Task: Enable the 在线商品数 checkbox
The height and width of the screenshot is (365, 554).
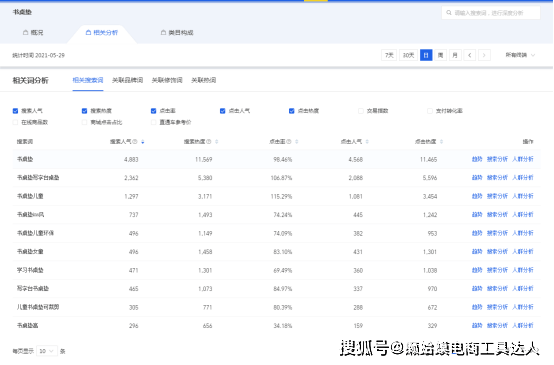Action: (x=15, y=122)
